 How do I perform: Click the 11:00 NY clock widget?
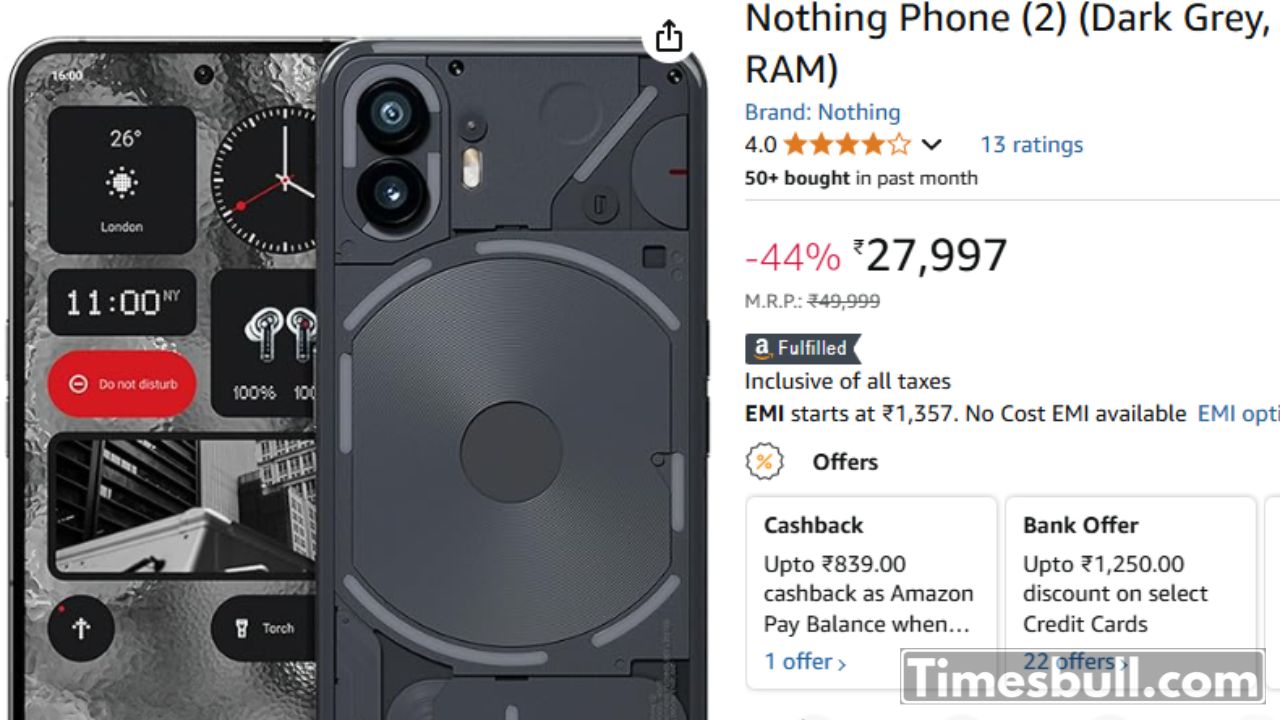coord(122,302)
